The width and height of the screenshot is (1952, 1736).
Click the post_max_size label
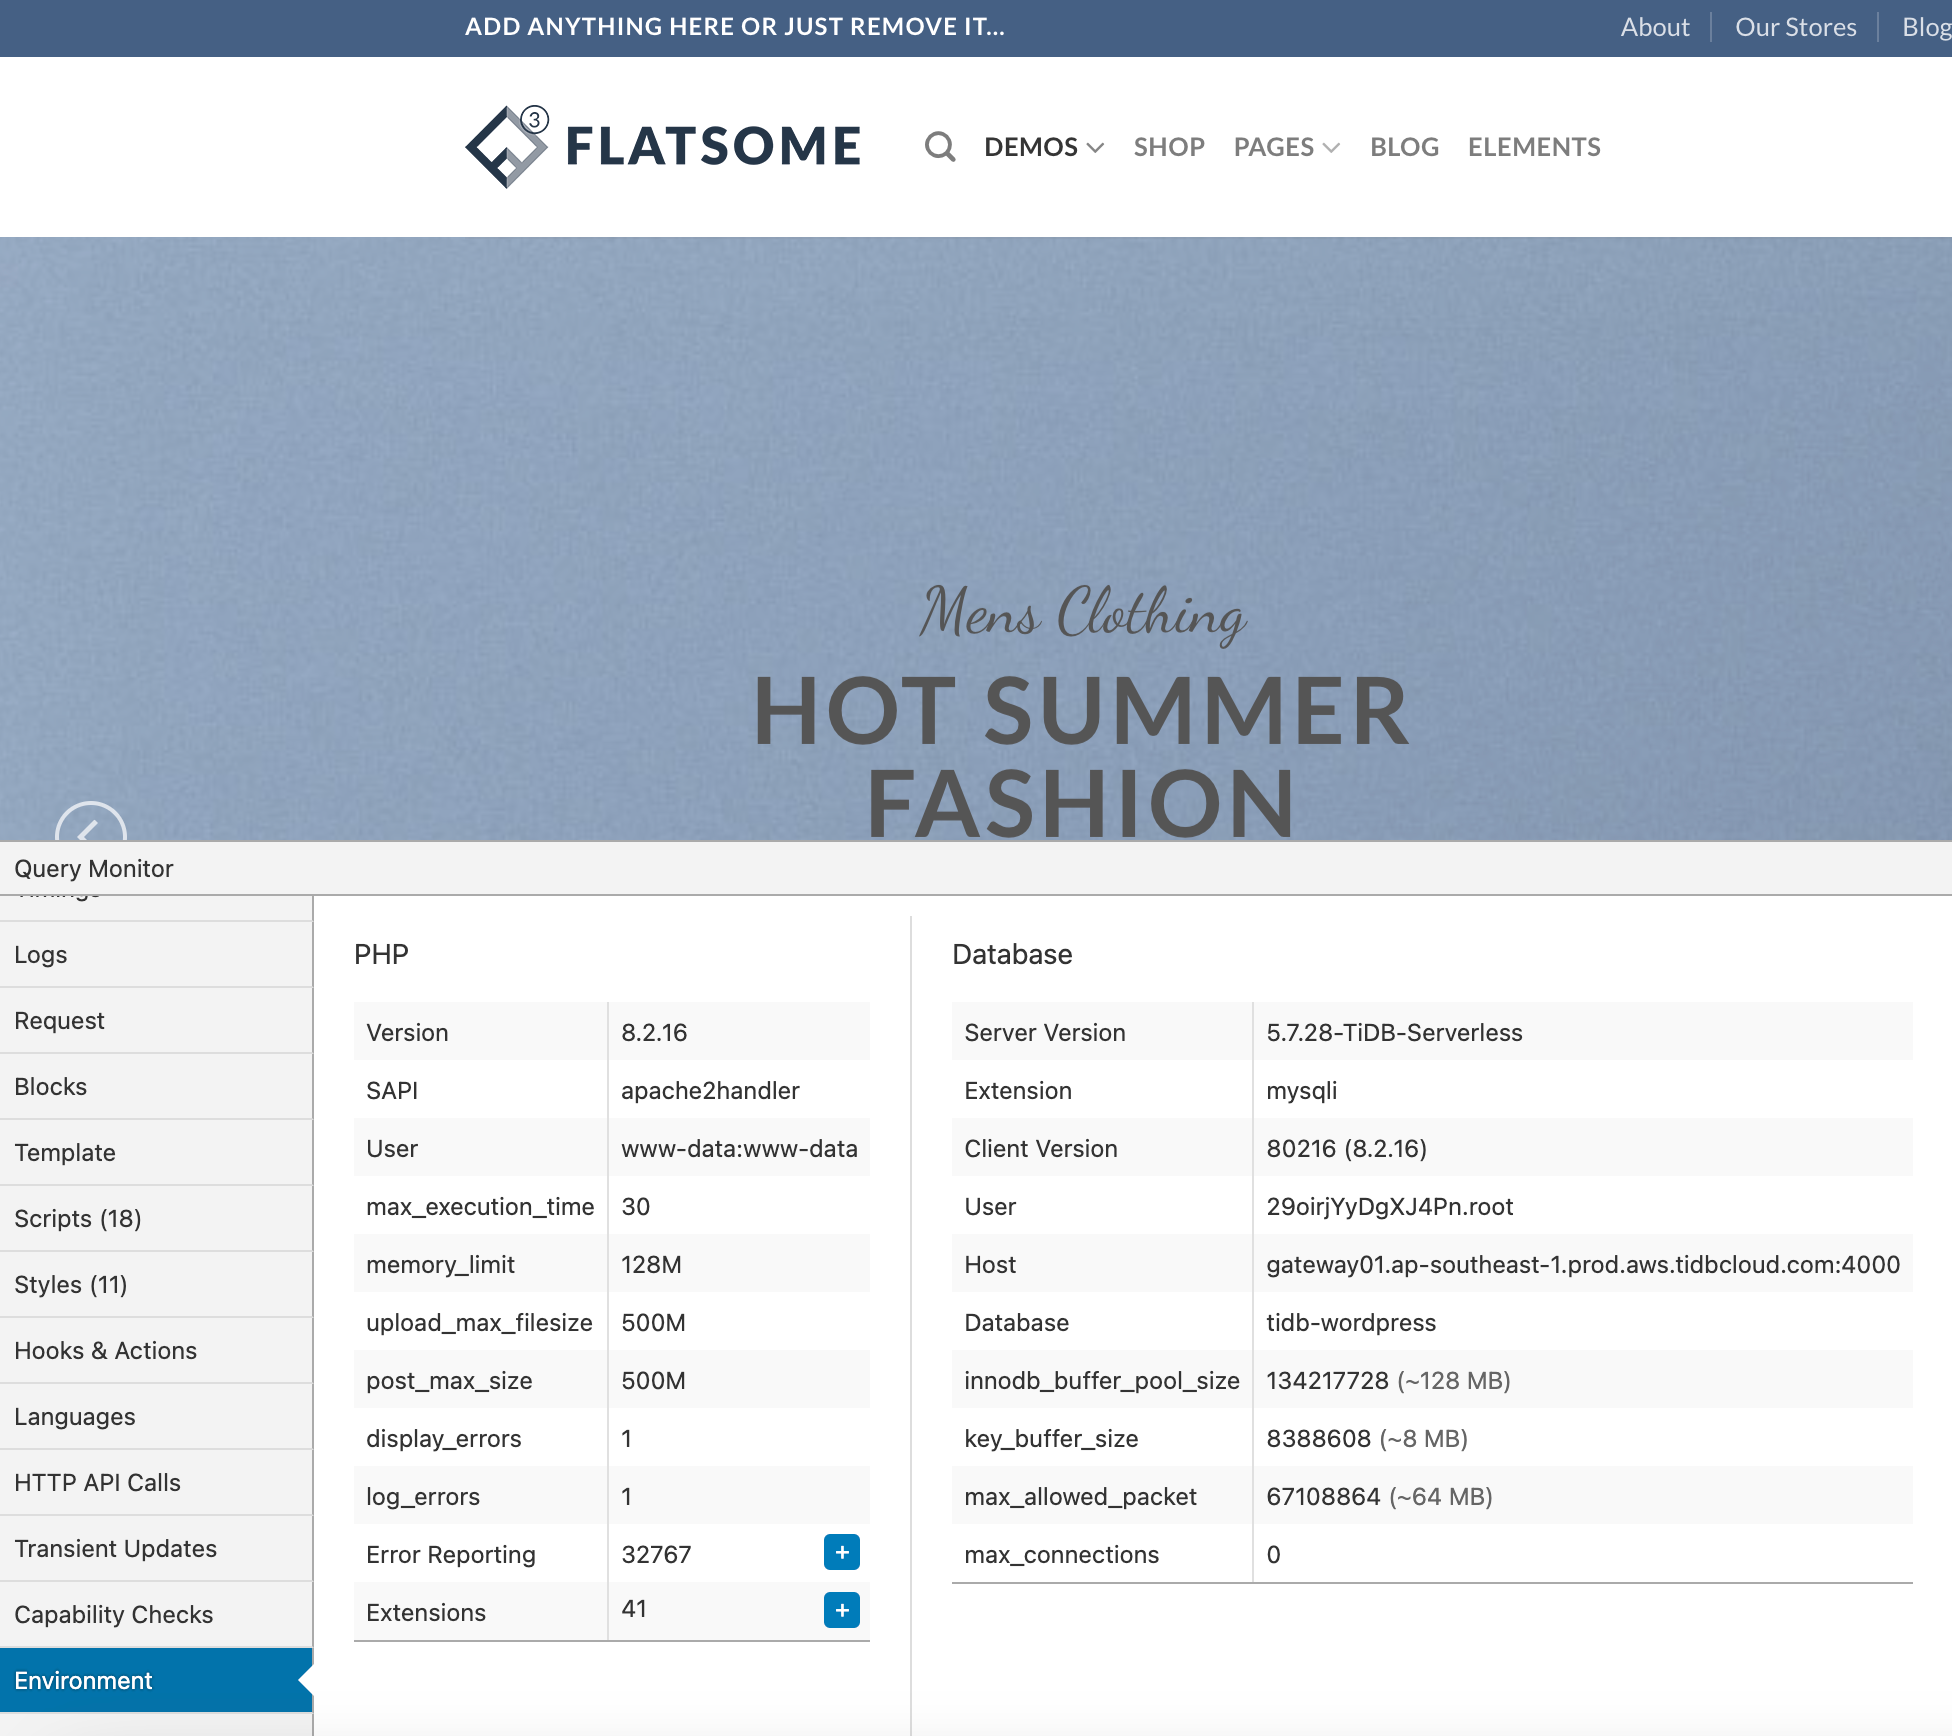tap(449, 1380)
